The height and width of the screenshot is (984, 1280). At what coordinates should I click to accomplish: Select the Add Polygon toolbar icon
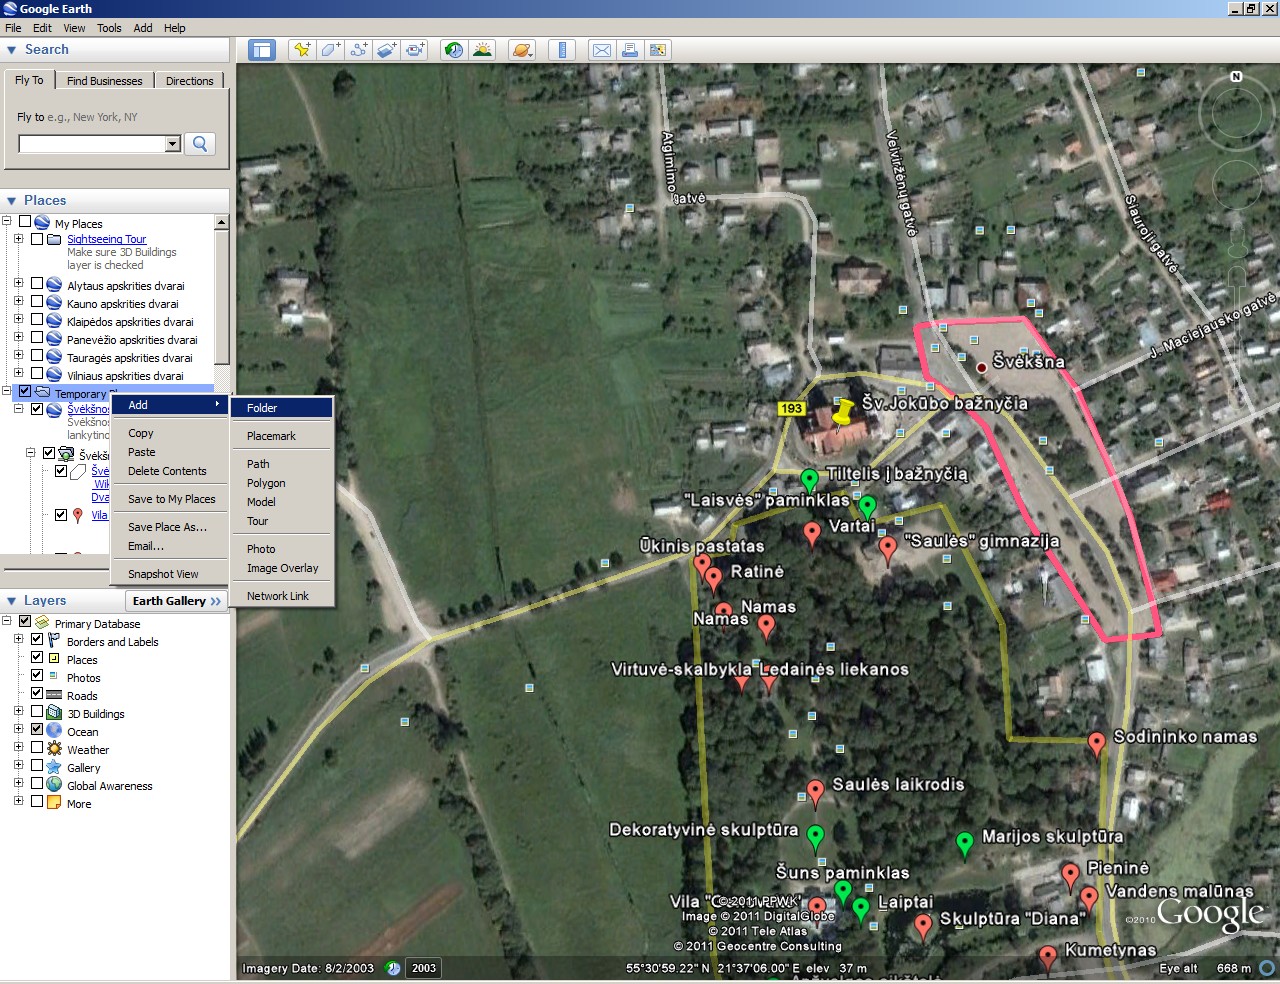[330, 50]
